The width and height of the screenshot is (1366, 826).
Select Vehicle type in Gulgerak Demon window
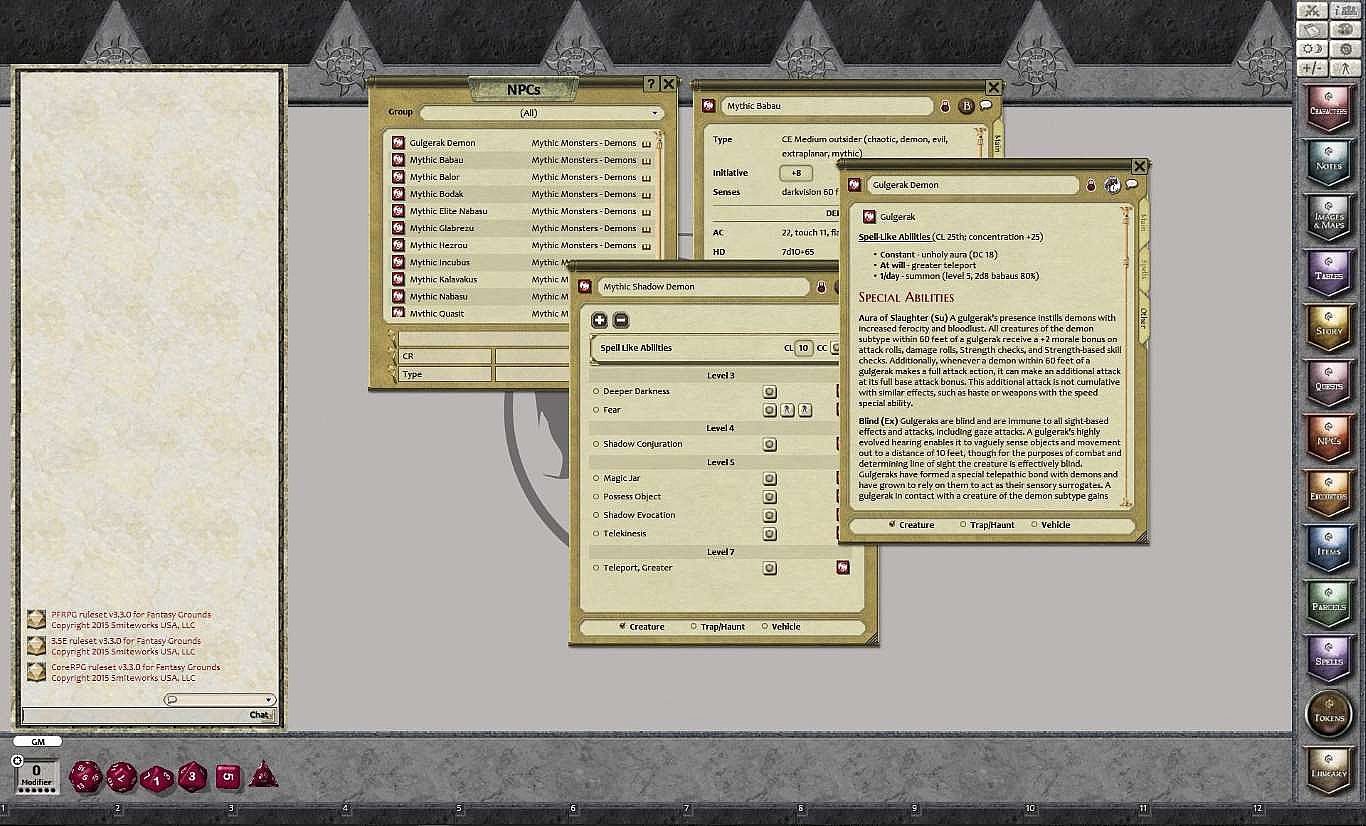click(x=1034, y=525)
